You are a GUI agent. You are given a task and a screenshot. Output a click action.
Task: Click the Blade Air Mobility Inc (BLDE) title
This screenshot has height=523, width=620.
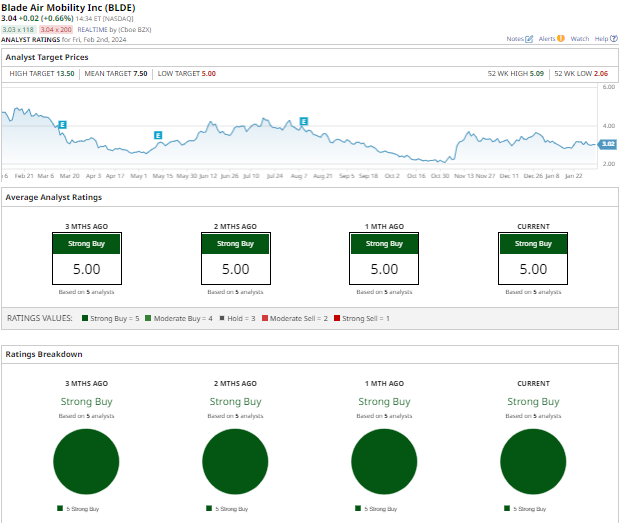(x=69, y=8)
